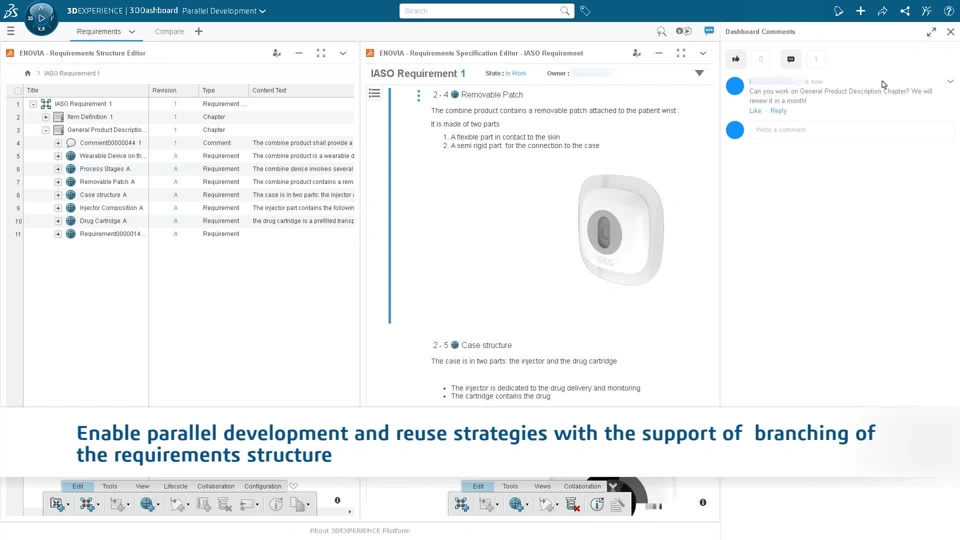
Task: Collapse IASO Requirement 1 root node
Action: click(33, 104)
